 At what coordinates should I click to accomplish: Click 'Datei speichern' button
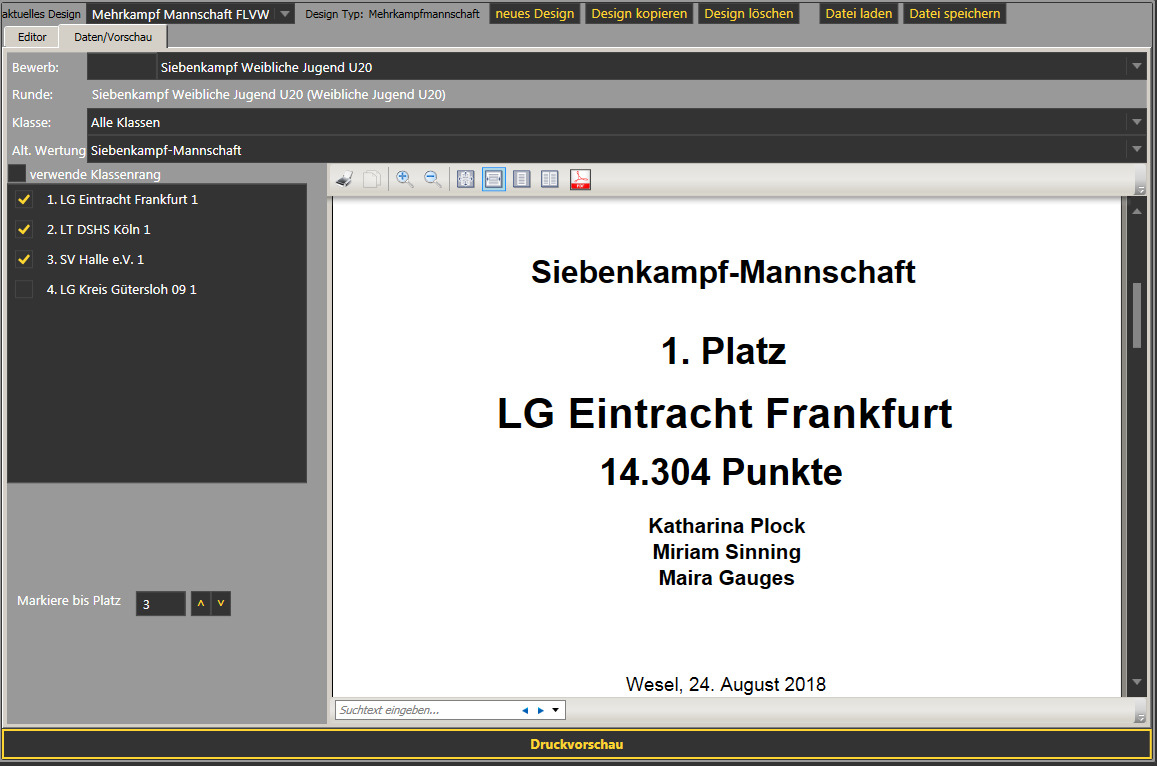coord(955,14)
